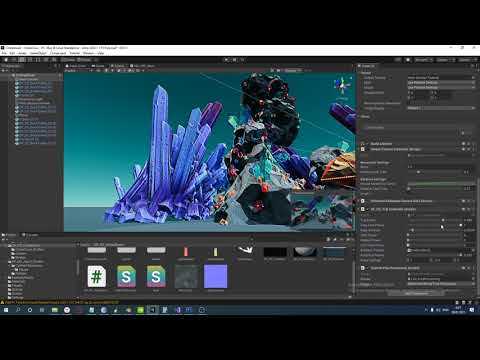The height and width of the screenshot is (360, 480).
Task: Select the yellow bar asset thumbnail
Action: pyautogui.click(x=215, y=252)
